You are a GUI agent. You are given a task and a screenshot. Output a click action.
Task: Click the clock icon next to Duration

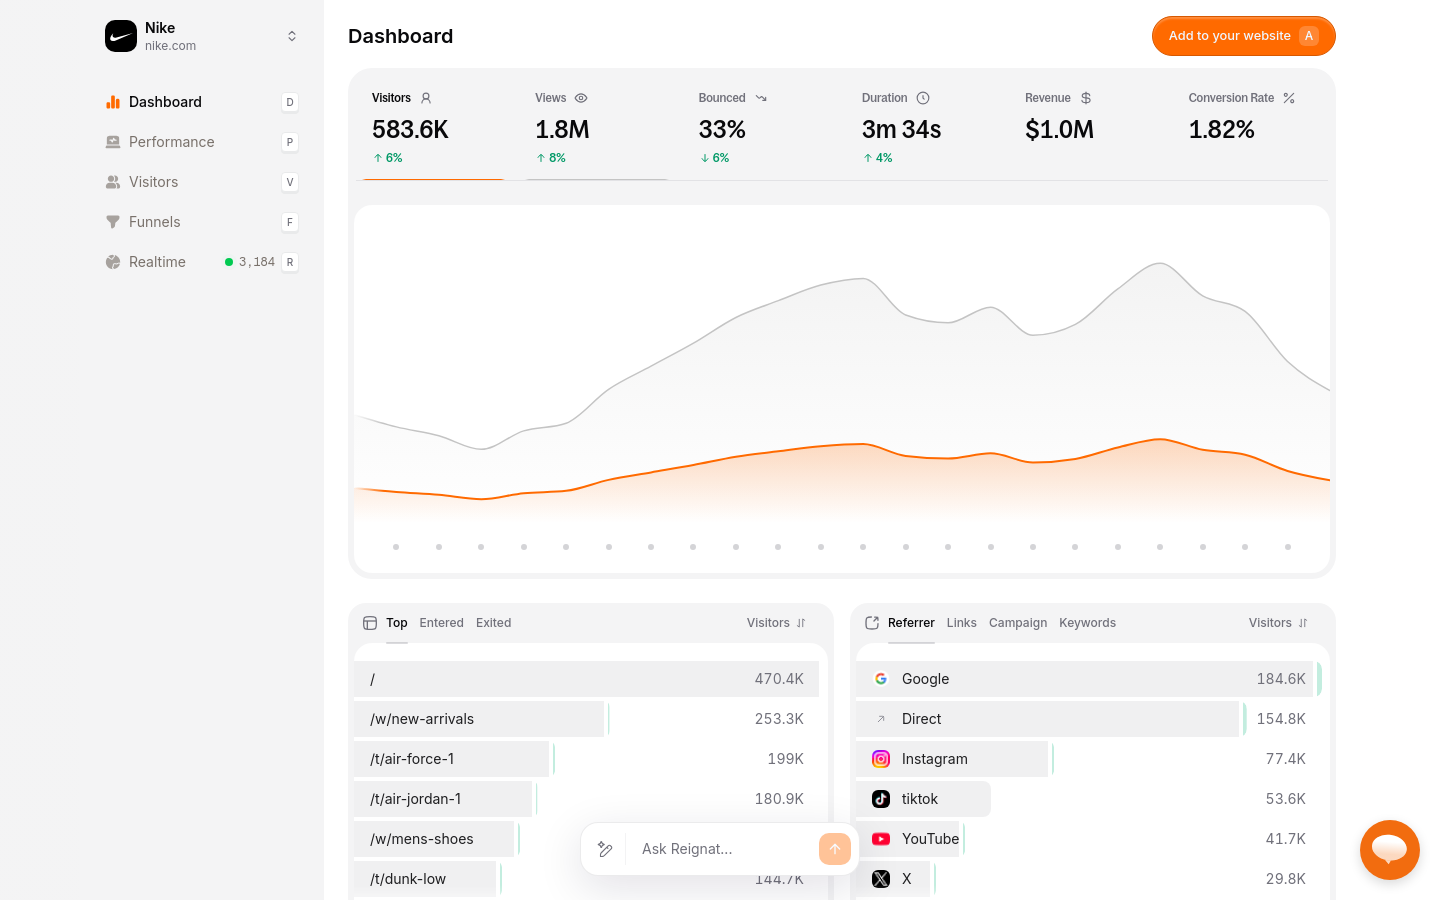[x=923, y=98]
